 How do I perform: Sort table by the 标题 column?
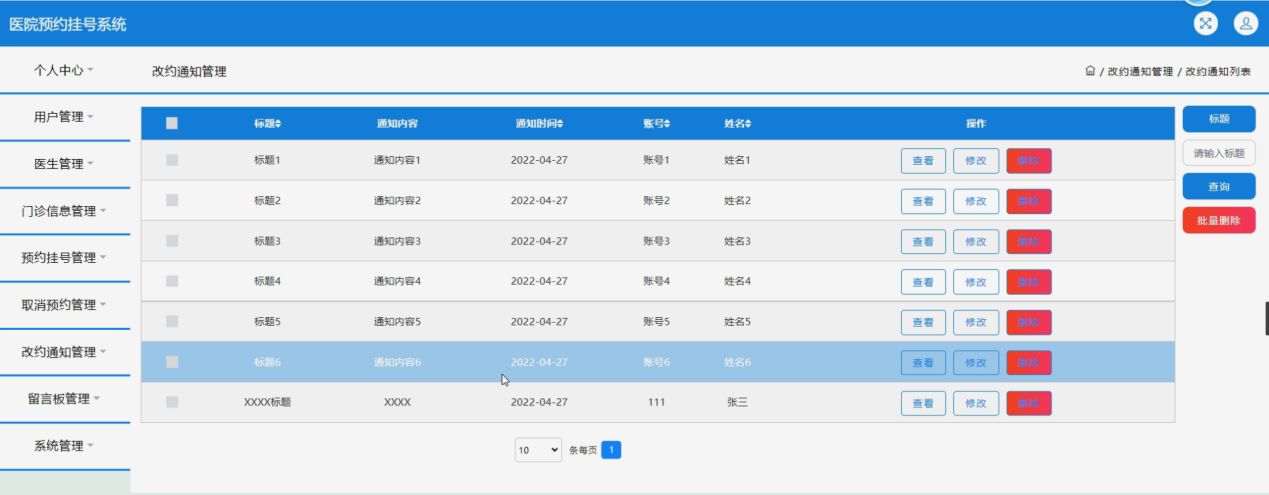tap(268, 124)
